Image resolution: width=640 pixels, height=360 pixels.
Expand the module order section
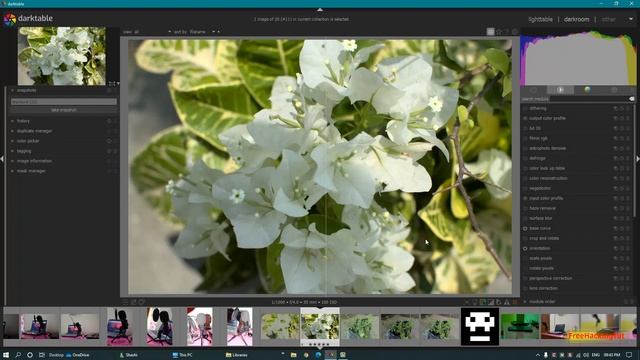(542, 302)
